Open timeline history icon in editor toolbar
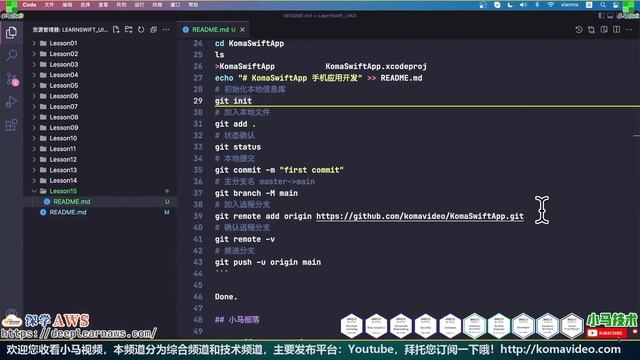Viewport: 640px width, 360px height. tap(579, 29)
